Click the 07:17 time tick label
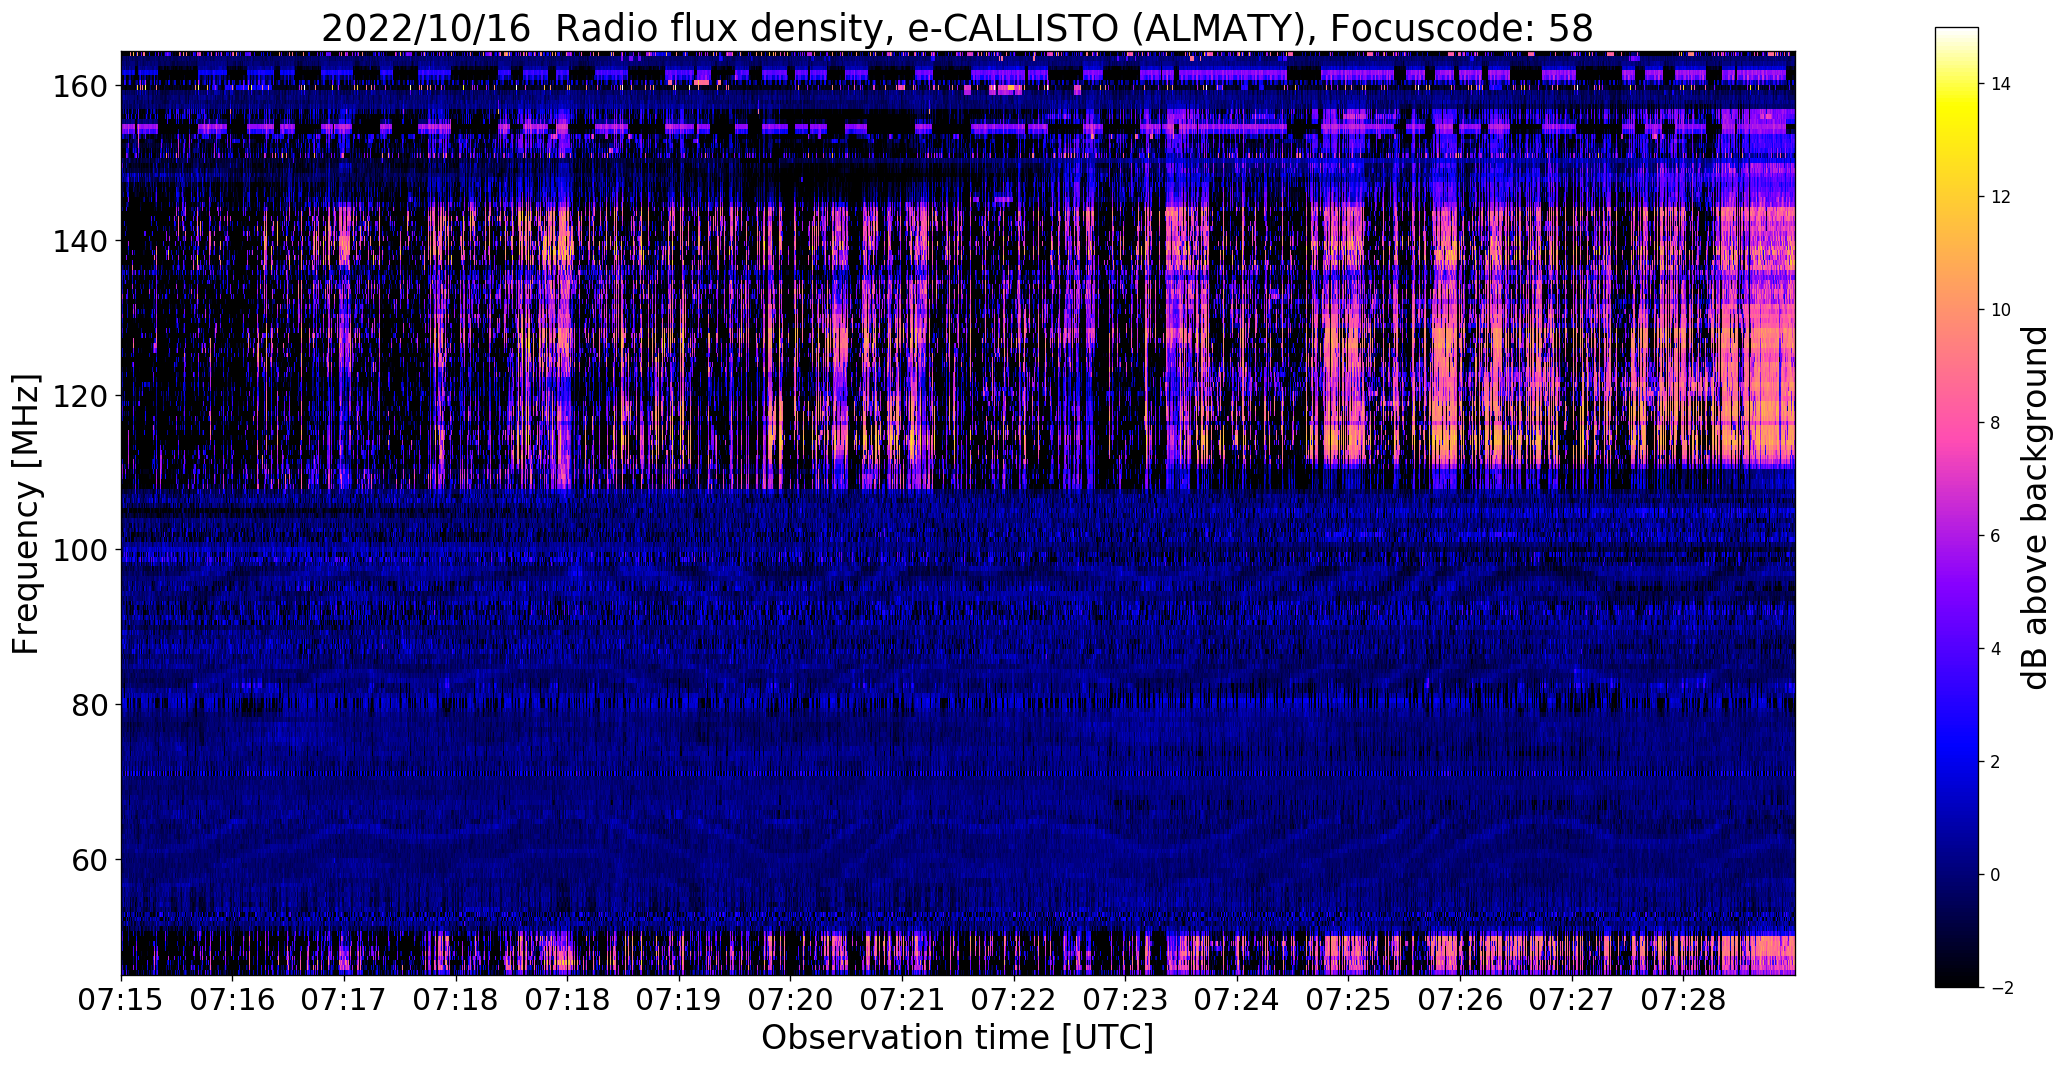 (x=344, y=1000)
